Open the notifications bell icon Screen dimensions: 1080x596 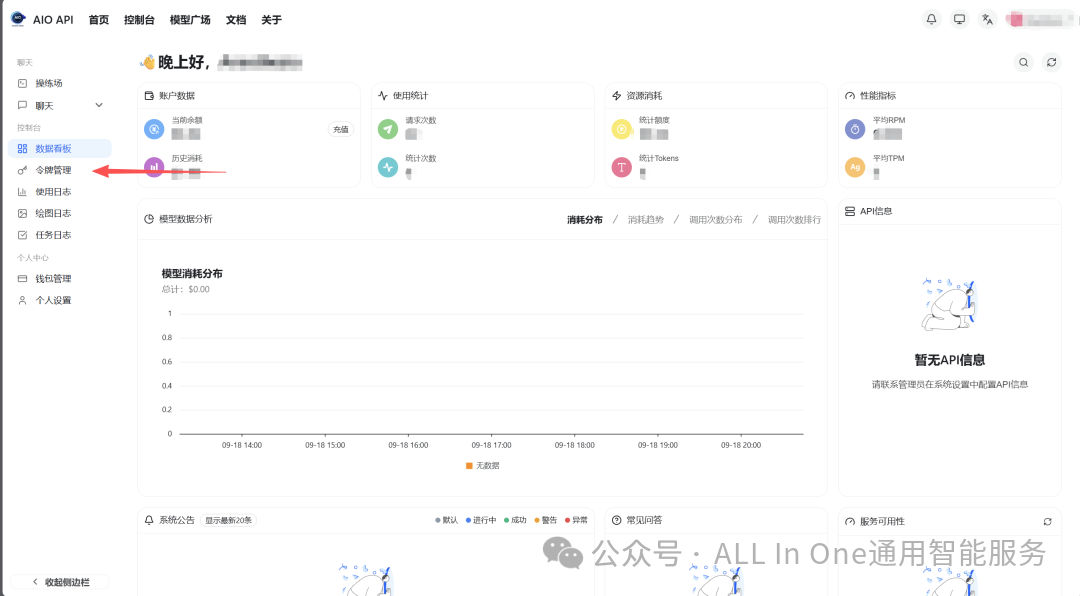click(x=931, y=19)
